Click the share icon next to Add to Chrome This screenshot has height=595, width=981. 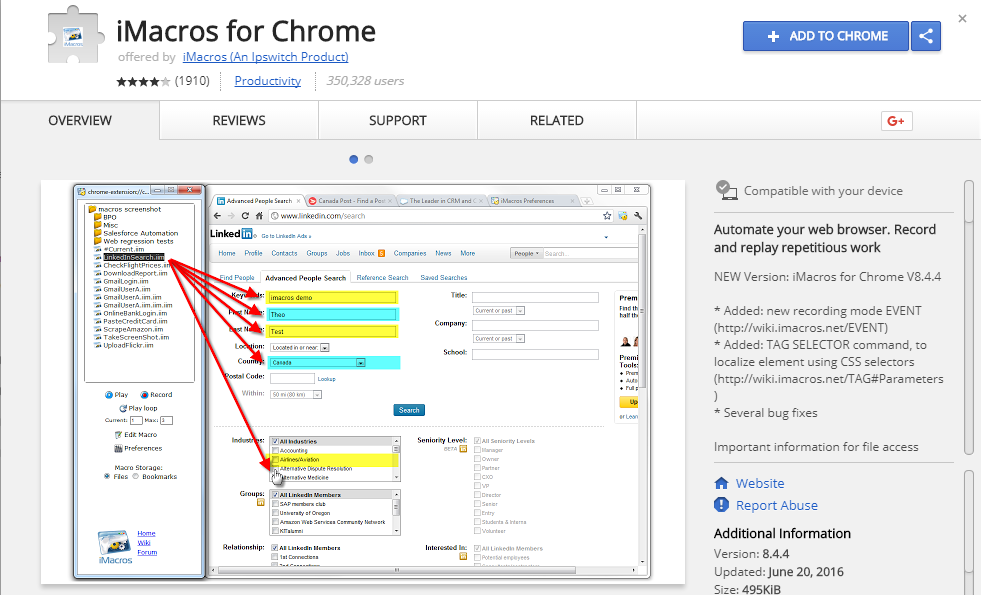(x=926, y=36)
